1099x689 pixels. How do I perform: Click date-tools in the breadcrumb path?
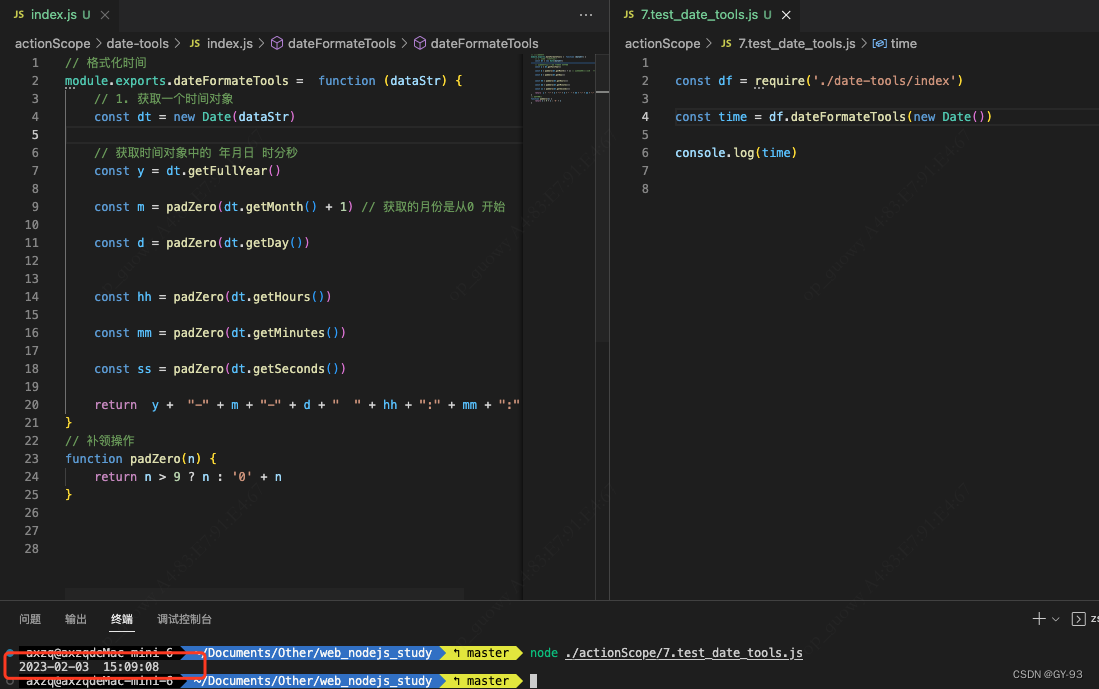(137, 43)
